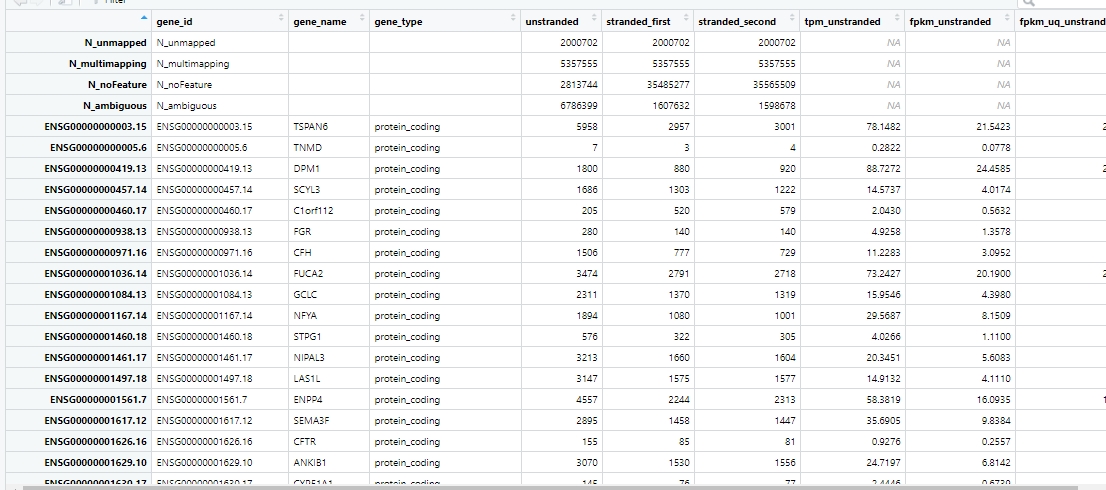Click fpkm_unstranded value 21.5423
This screenshot has height=490, width=1106.
pyautogui.click(x=991, y=127)
